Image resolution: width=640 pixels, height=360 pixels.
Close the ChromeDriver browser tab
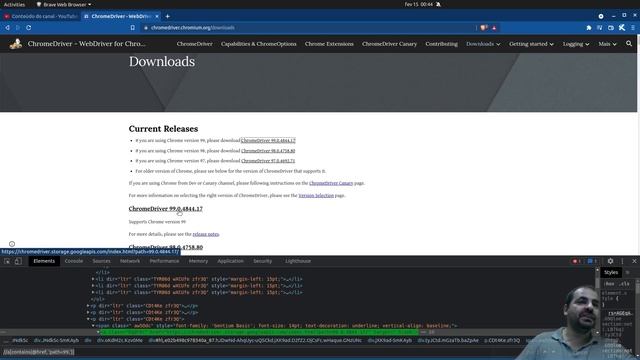coord(157,16)
